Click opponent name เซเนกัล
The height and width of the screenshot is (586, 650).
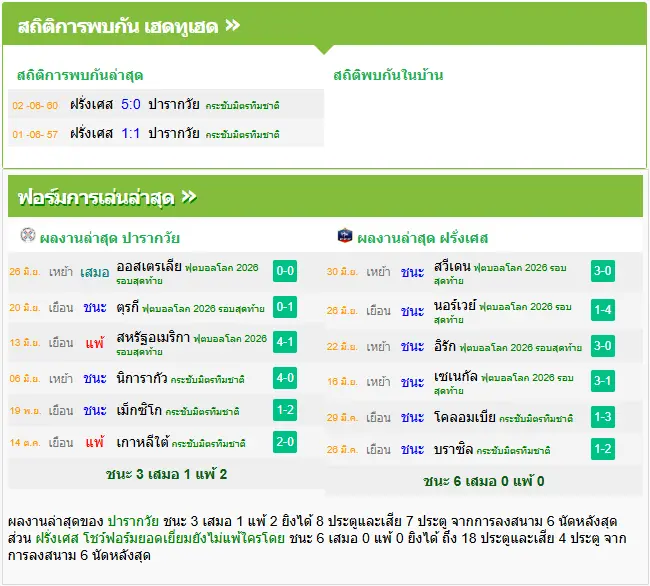point(456,376)
